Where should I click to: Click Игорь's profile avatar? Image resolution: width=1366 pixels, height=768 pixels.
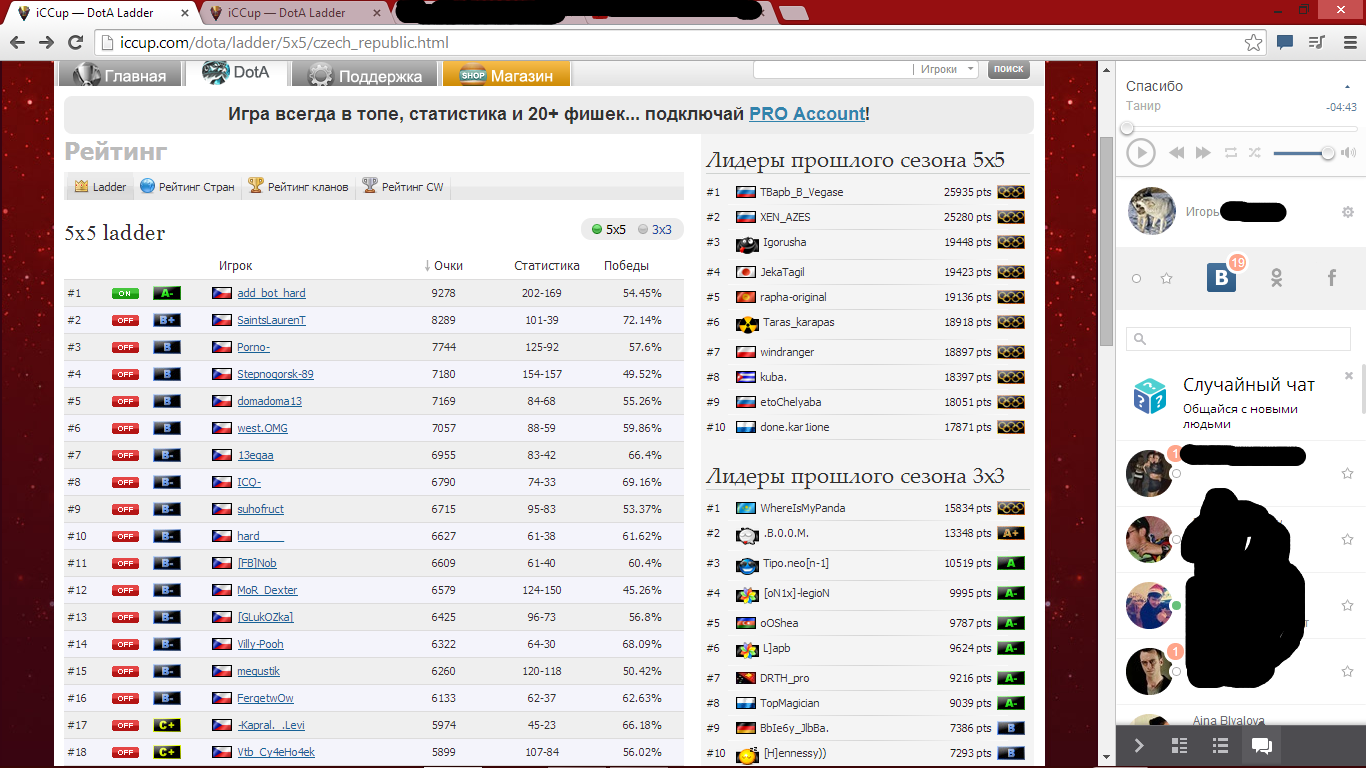1152,211
